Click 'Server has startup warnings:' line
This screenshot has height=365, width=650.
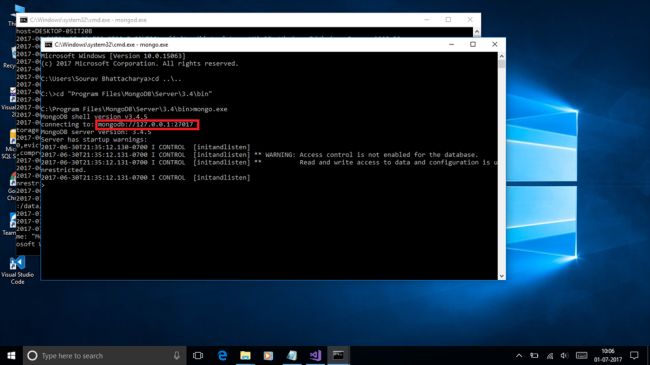pyautogui.click(x=94, y=139)
